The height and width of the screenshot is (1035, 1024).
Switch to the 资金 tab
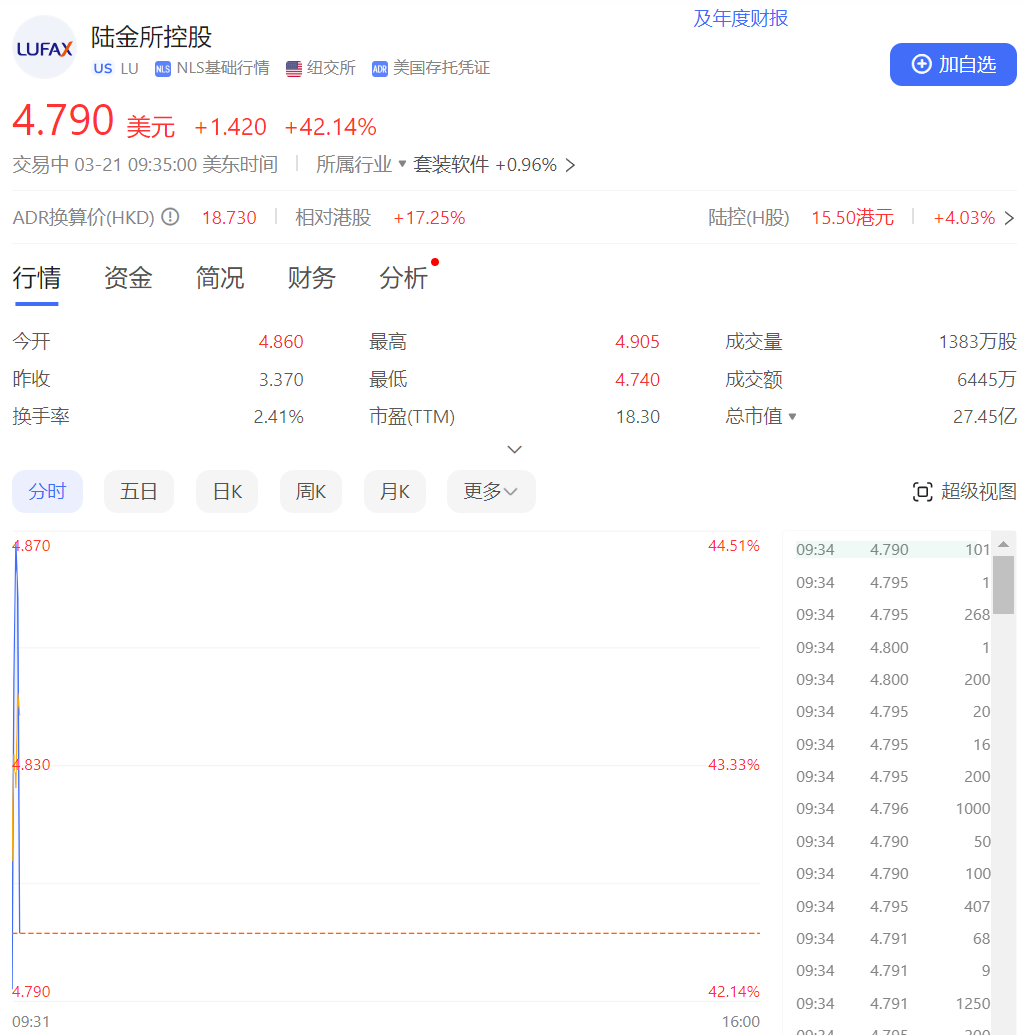click(128, 278)
